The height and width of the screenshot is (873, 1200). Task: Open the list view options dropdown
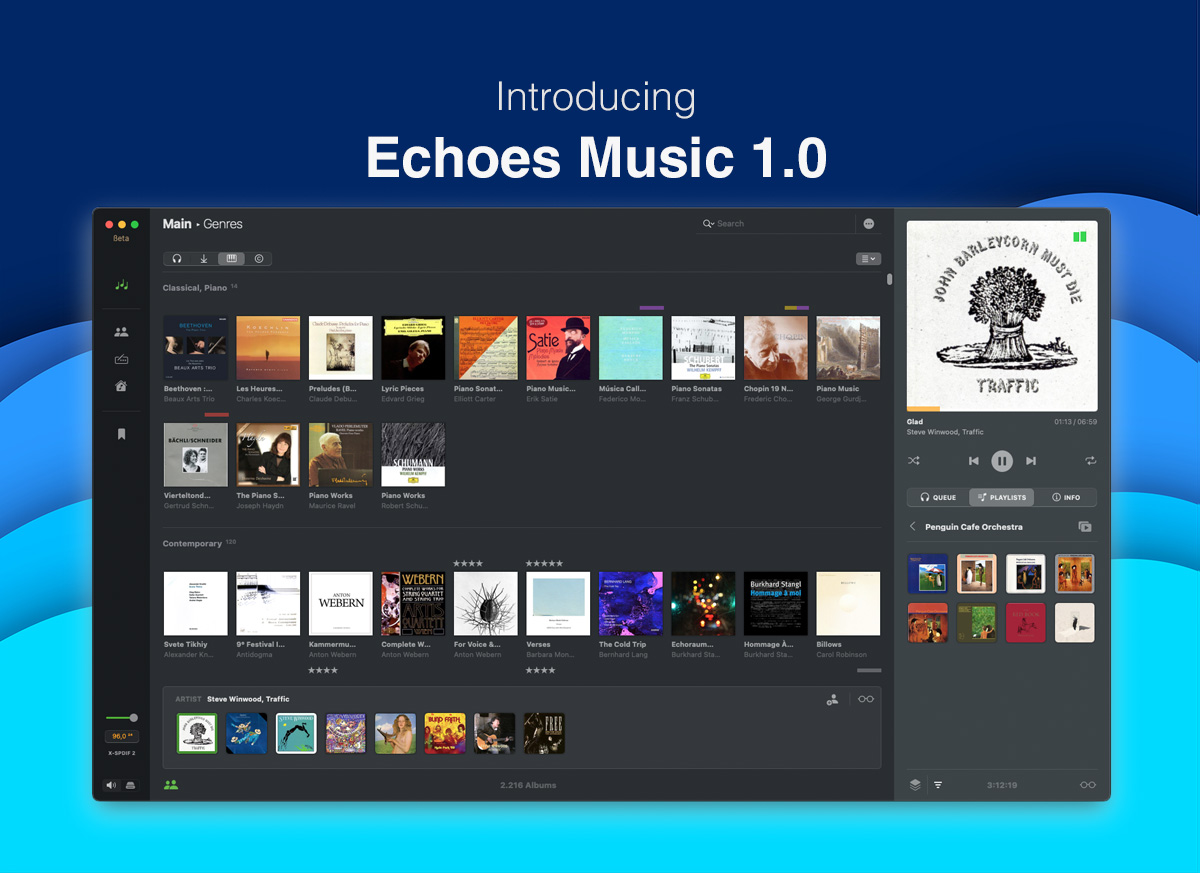pos(868,259)
